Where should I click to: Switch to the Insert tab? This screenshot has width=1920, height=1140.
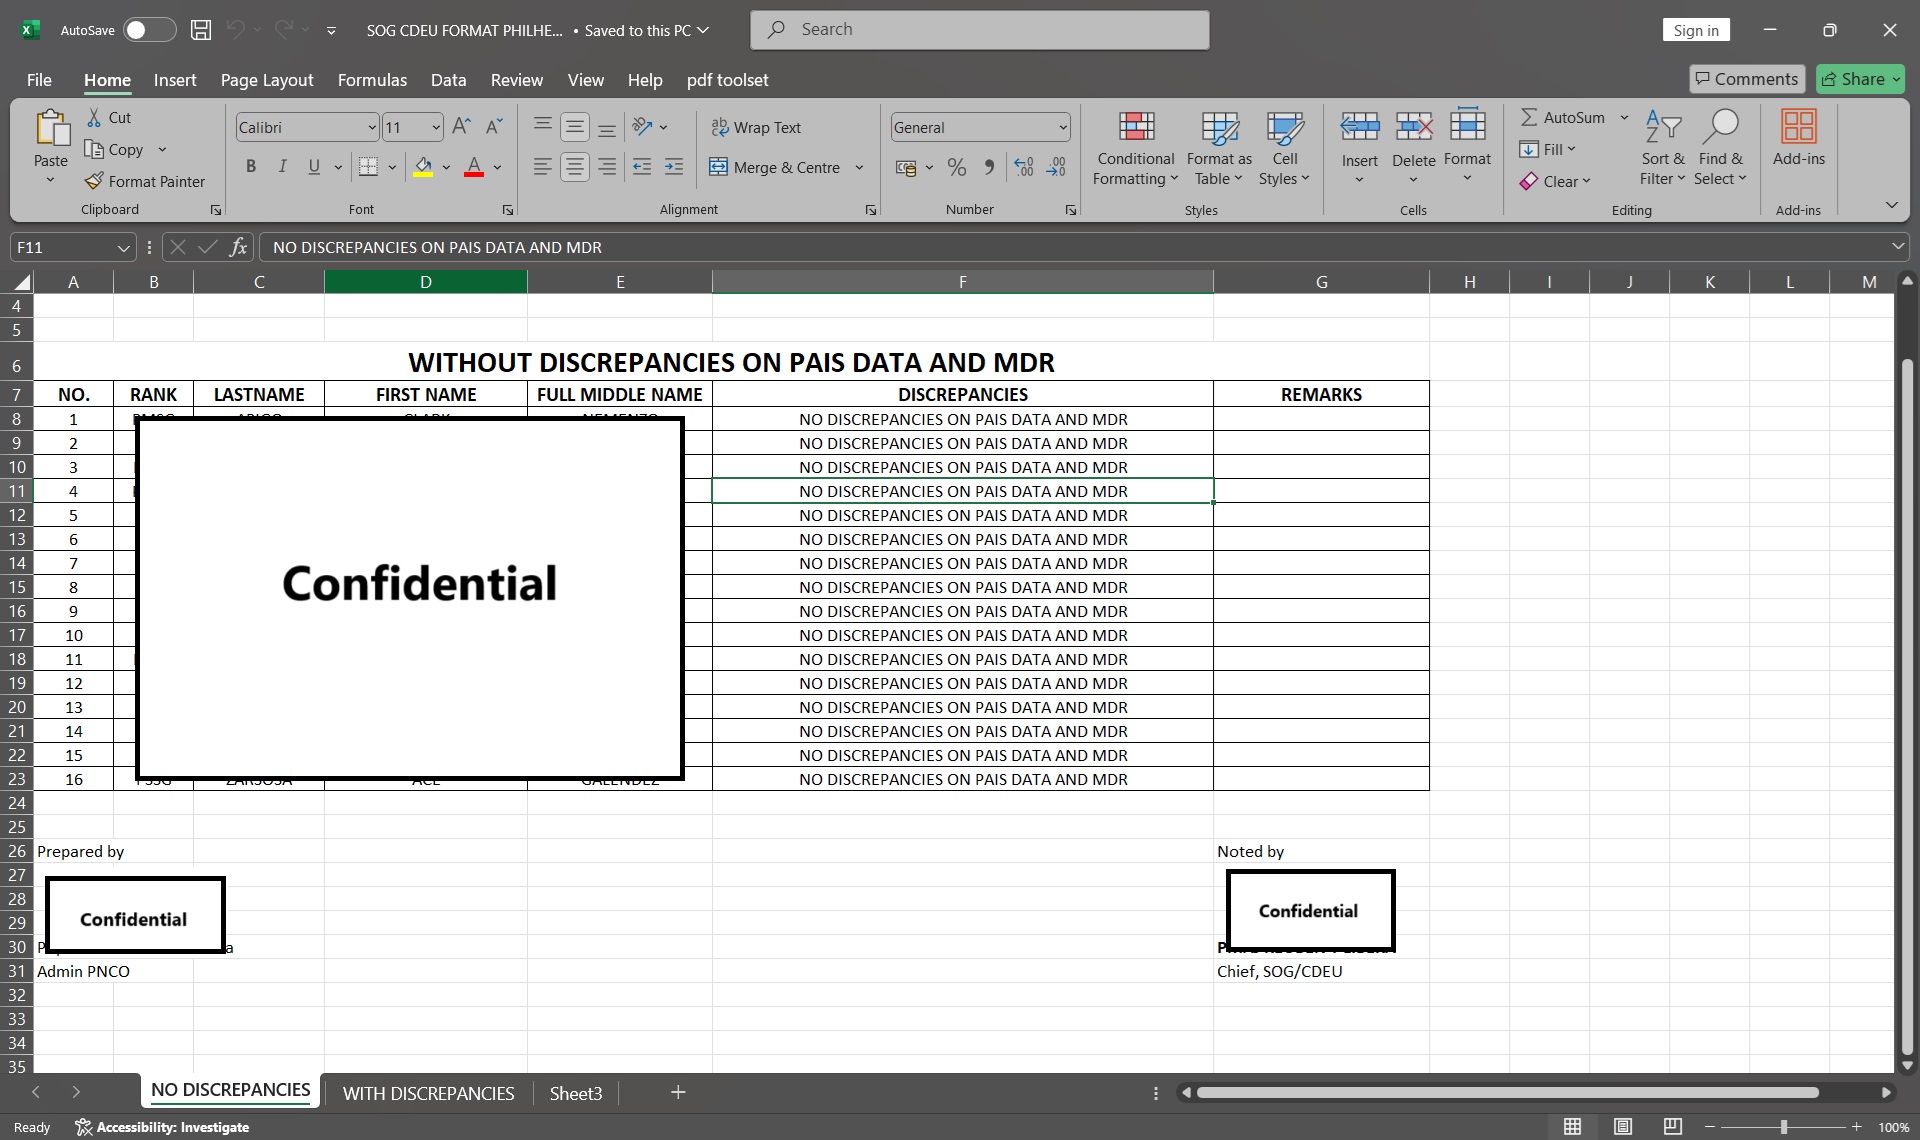coord(175,80)
